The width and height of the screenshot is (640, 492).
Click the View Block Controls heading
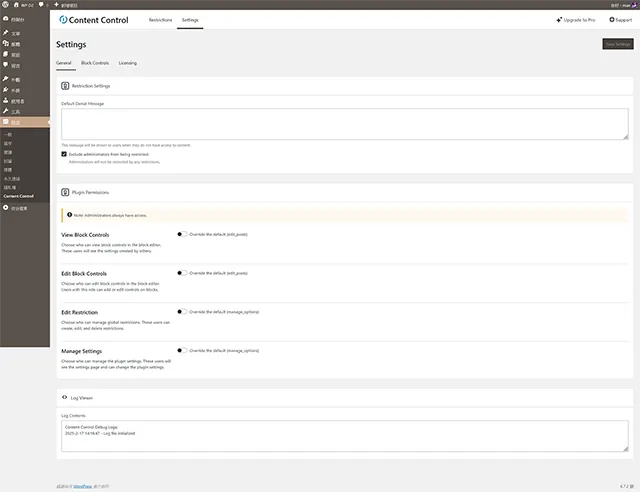tap(85, 235)
